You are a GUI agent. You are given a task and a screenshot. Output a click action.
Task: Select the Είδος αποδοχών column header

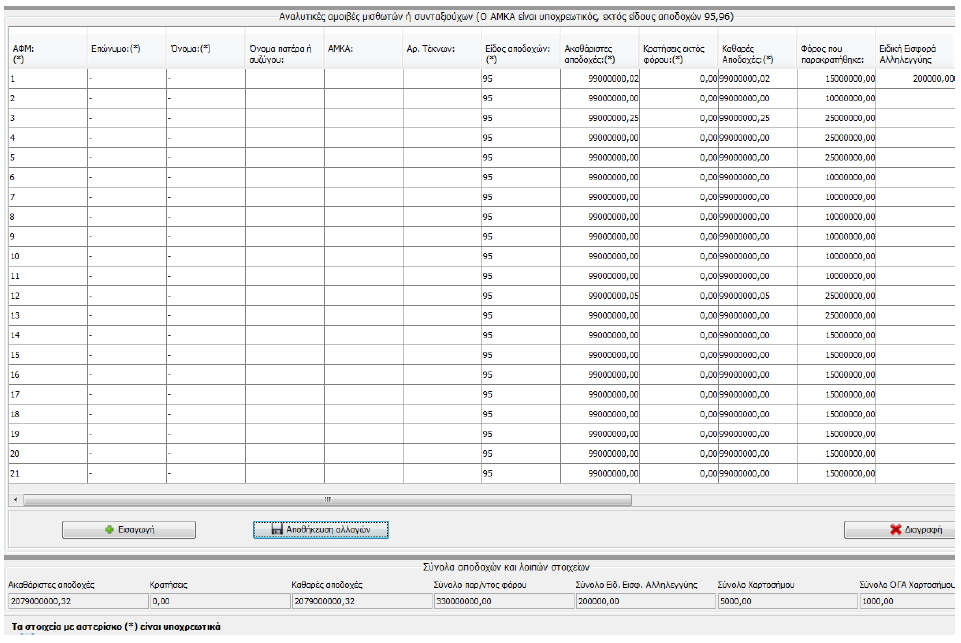coord(519,51)
